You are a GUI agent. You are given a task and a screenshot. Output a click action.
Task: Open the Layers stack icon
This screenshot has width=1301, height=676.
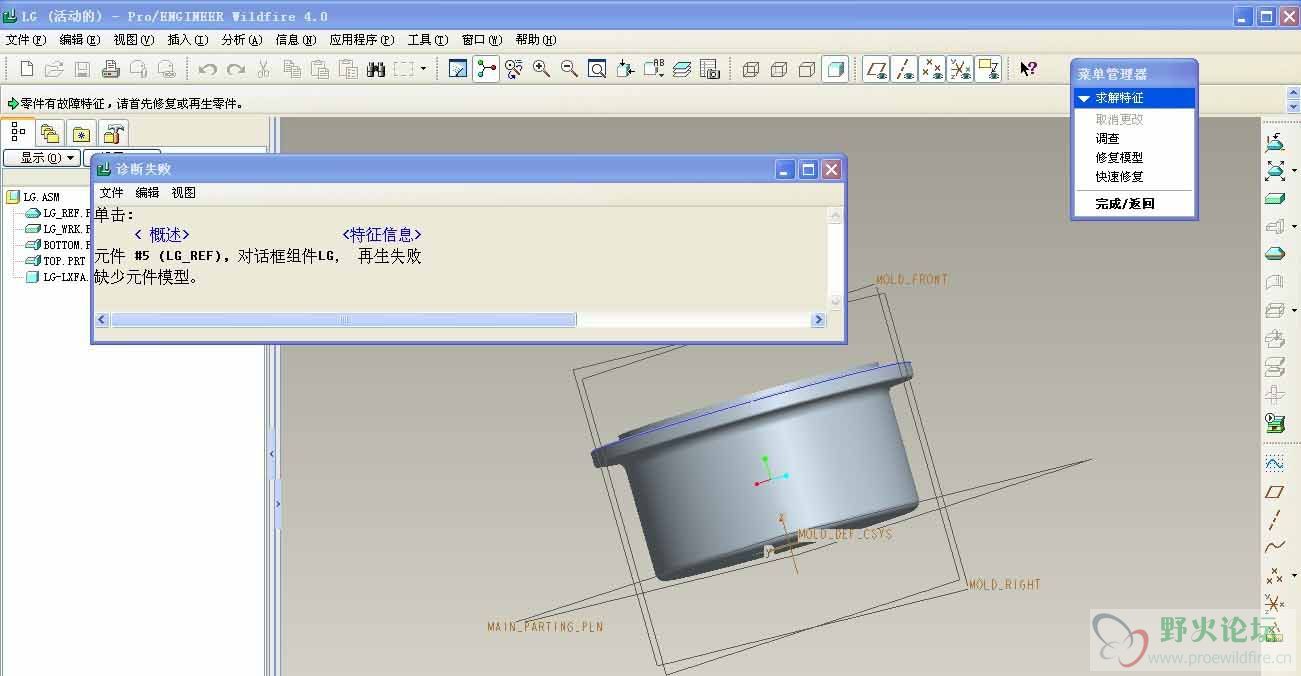pyautogui.click(x=682, y=69)
